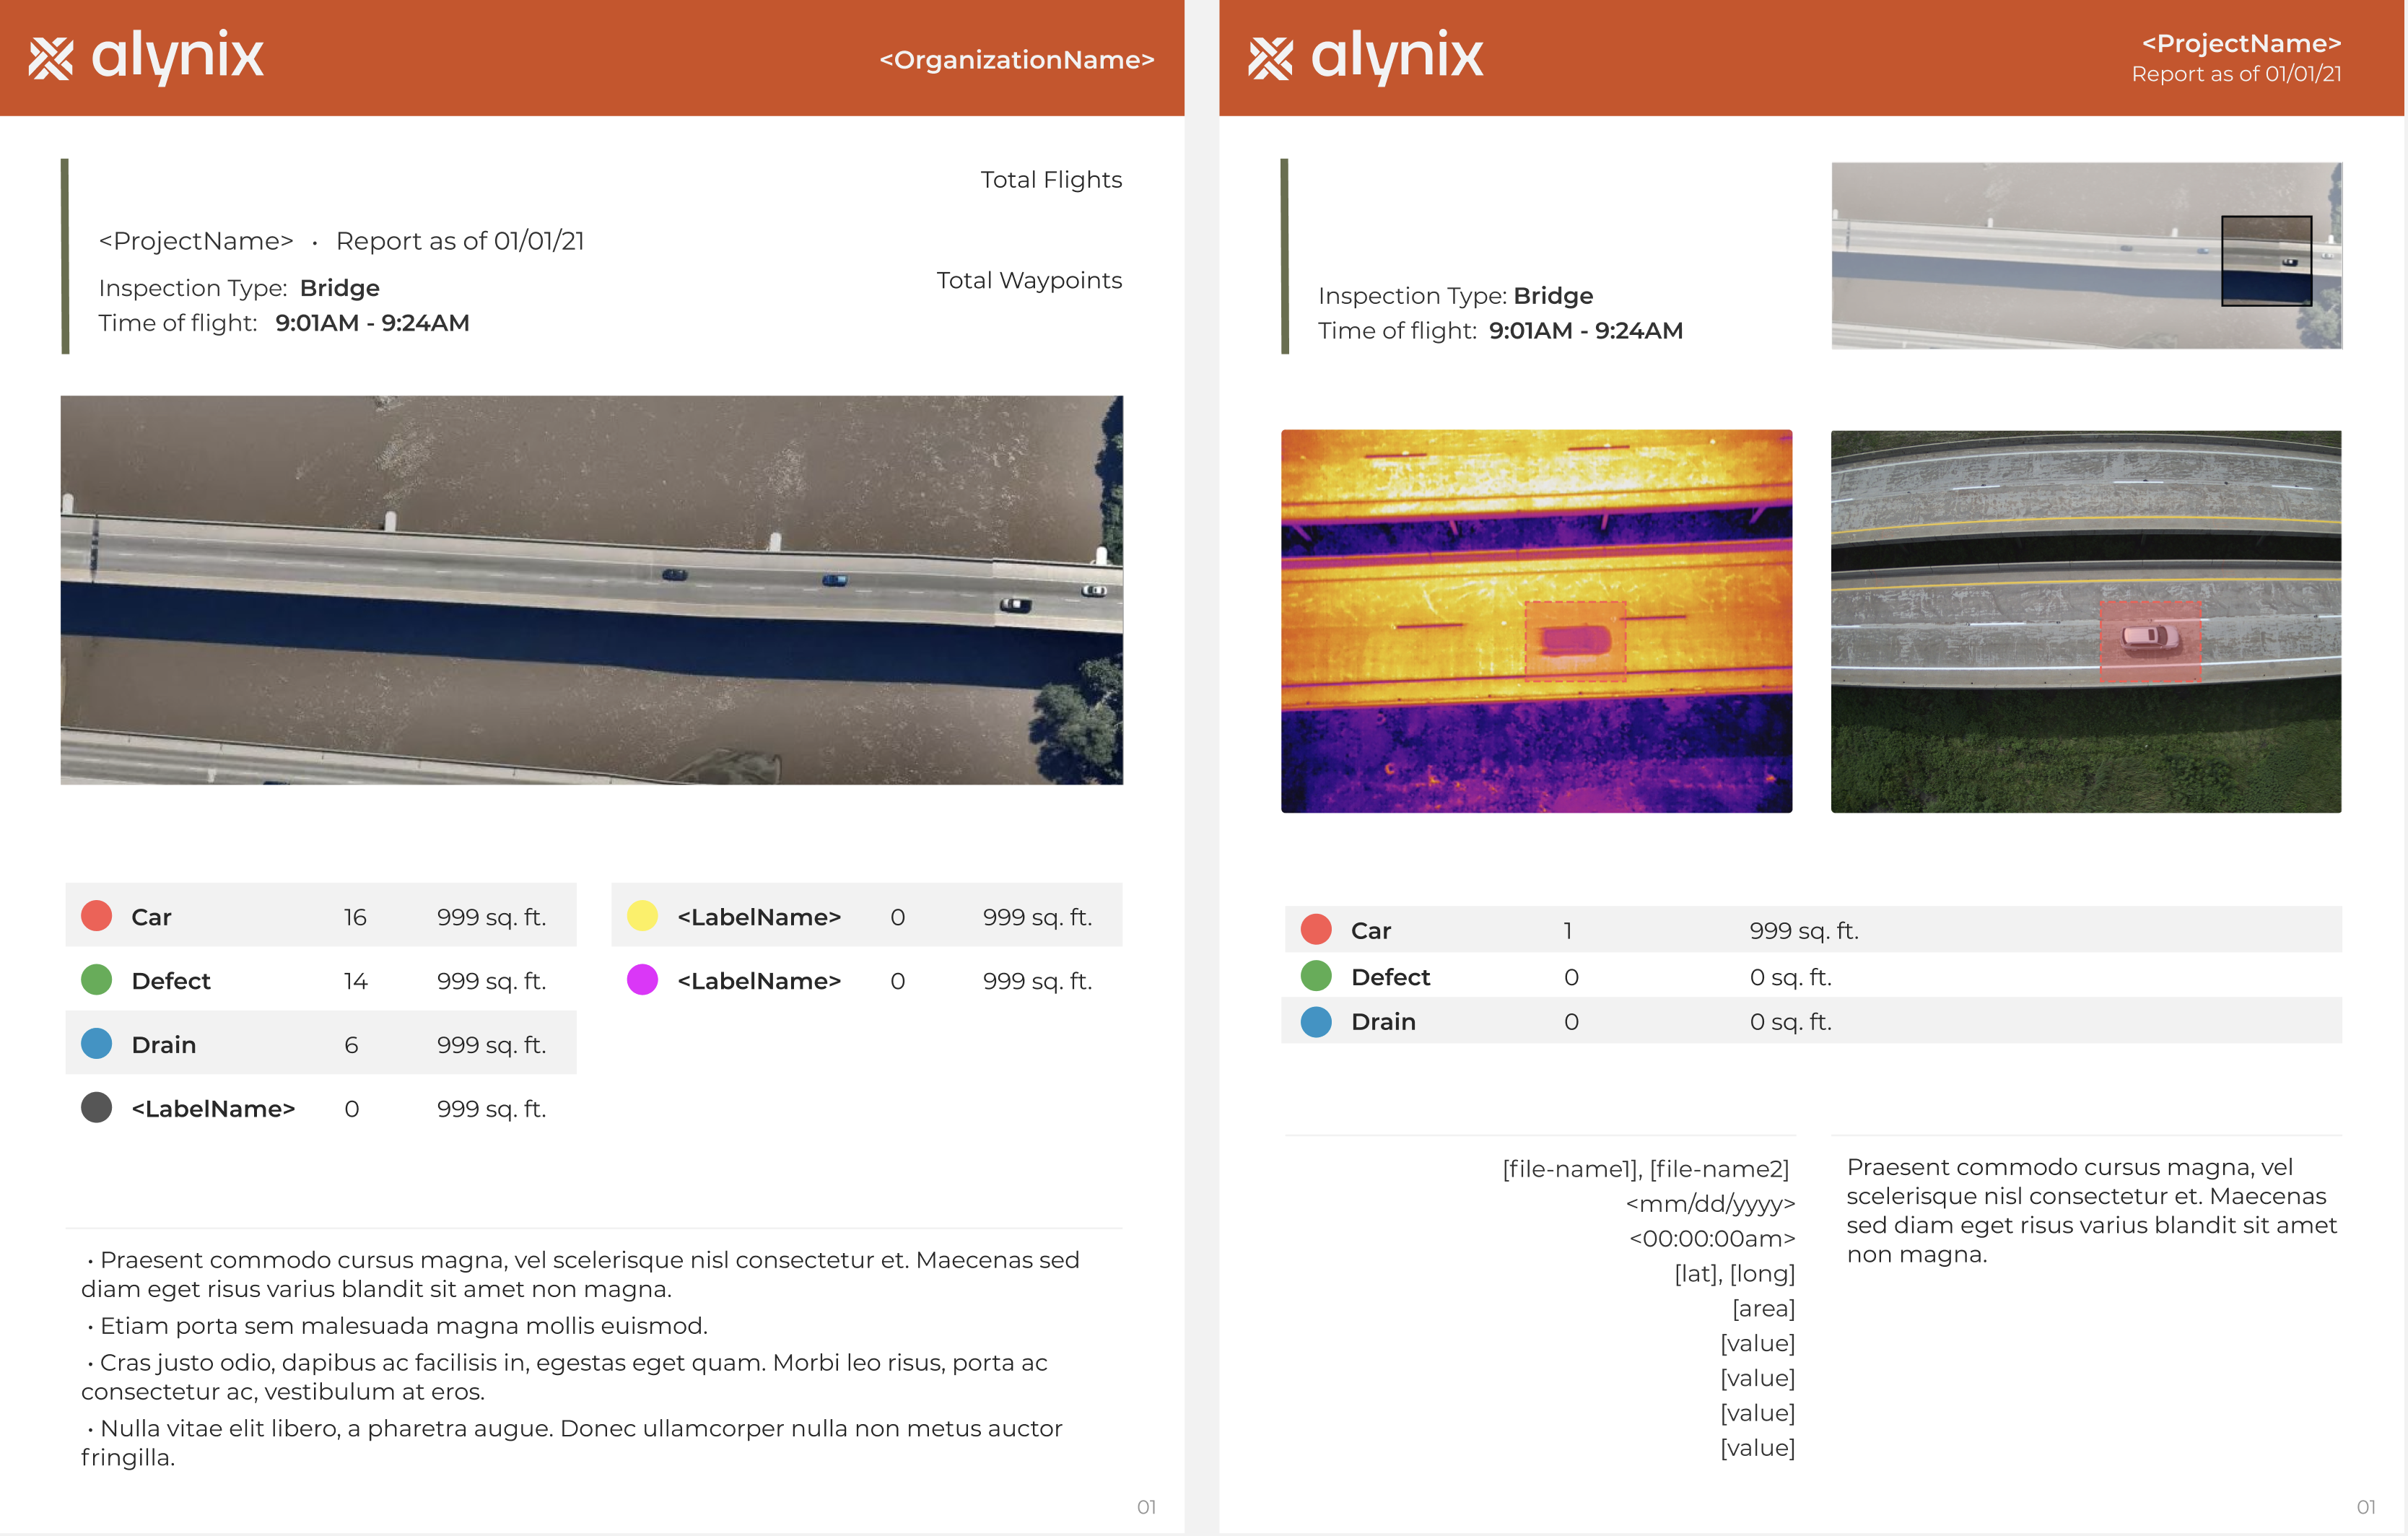
Task: Click the [lat], [long] placeholder
Action: point(1735,1274)
